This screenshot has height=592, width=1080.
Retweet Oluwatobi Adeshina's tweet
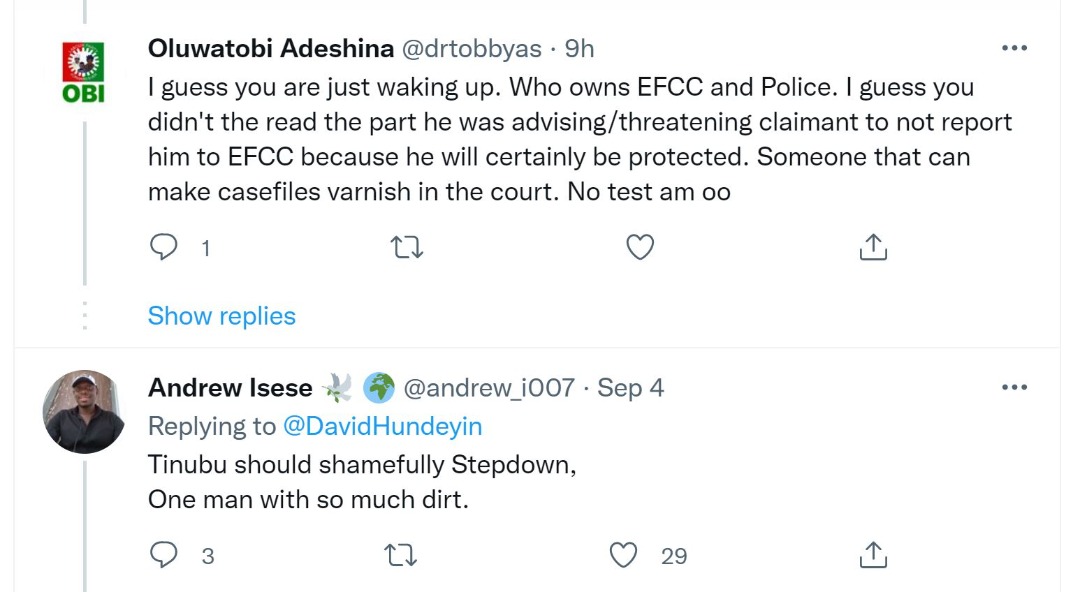407,247
